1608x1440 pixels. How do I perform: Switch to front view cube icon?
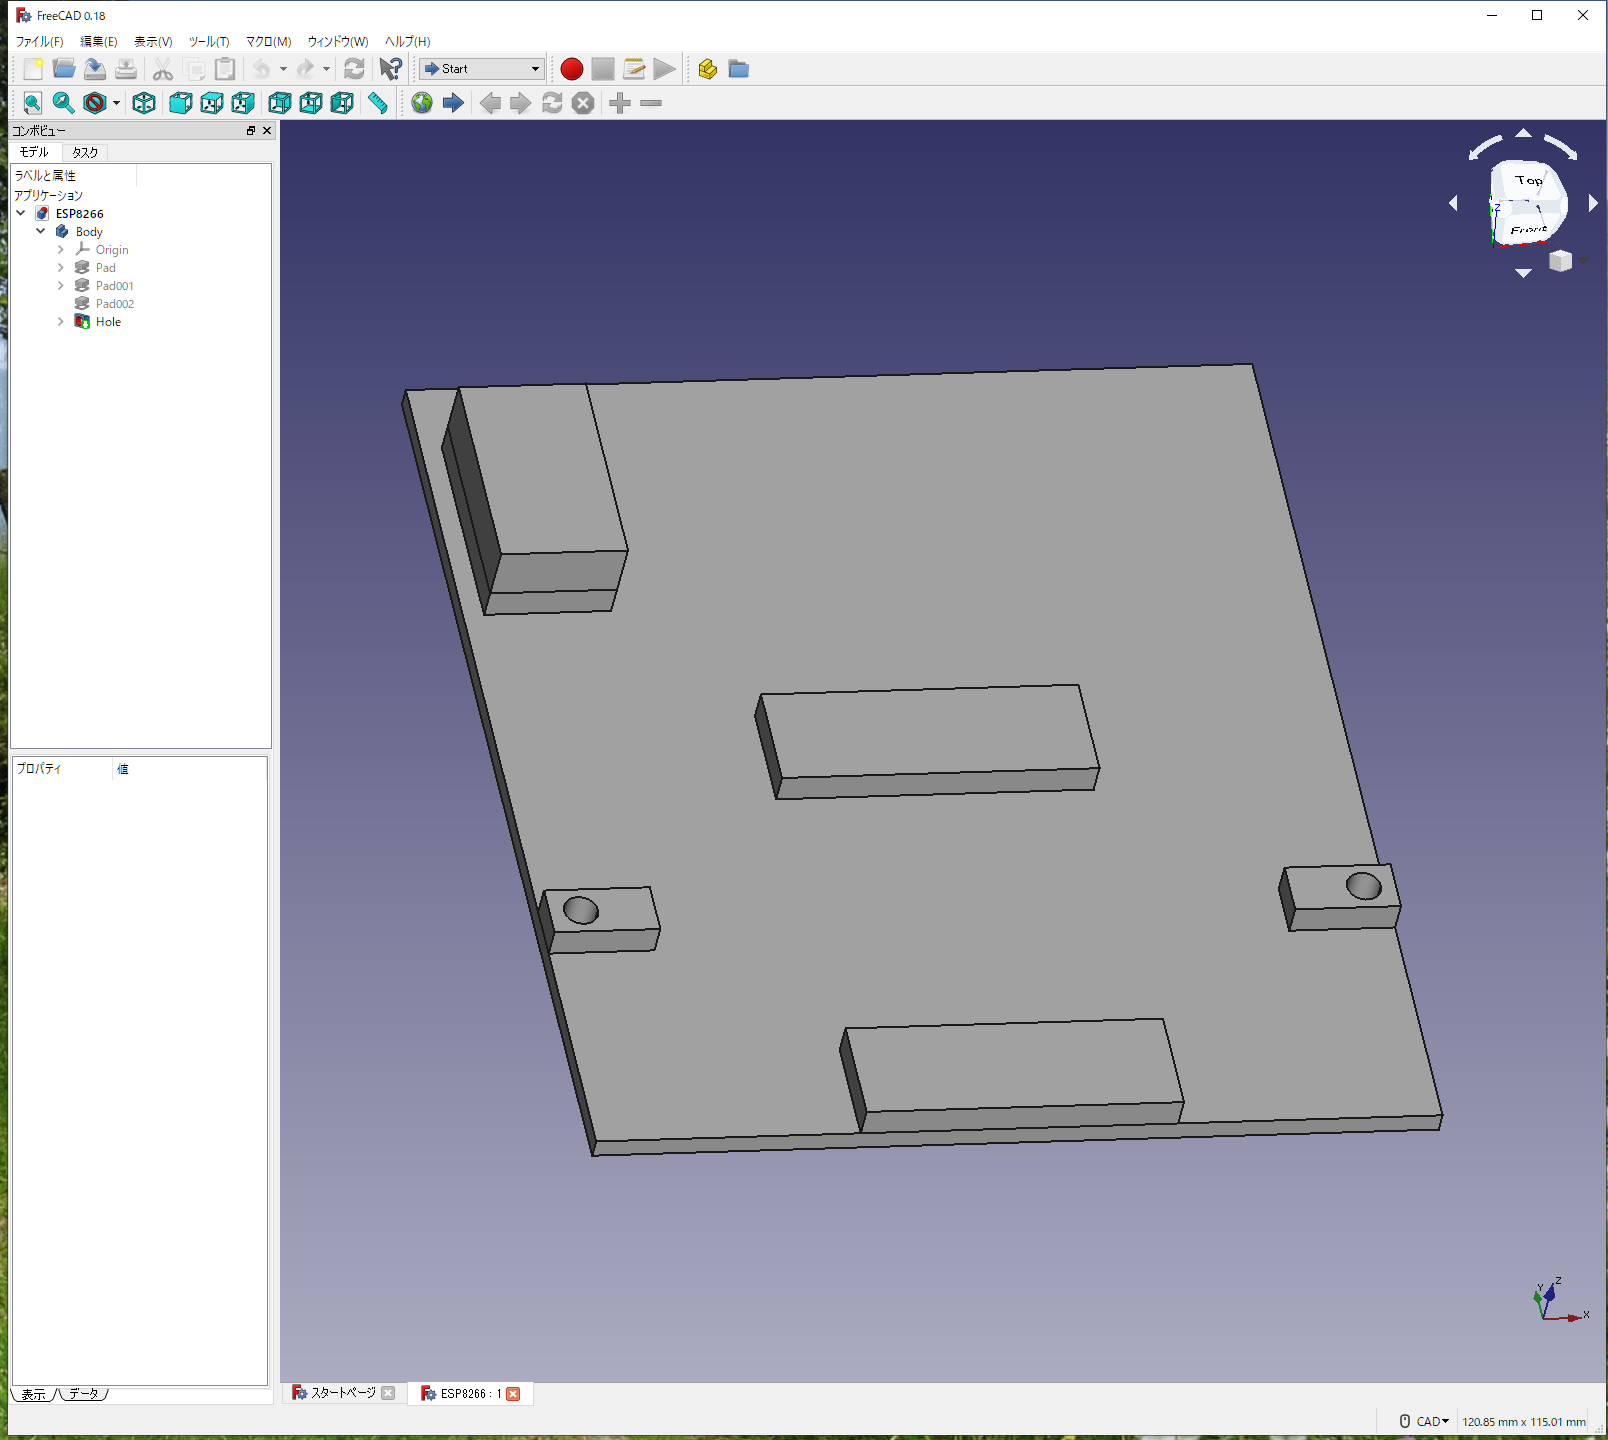coord(181,103)
